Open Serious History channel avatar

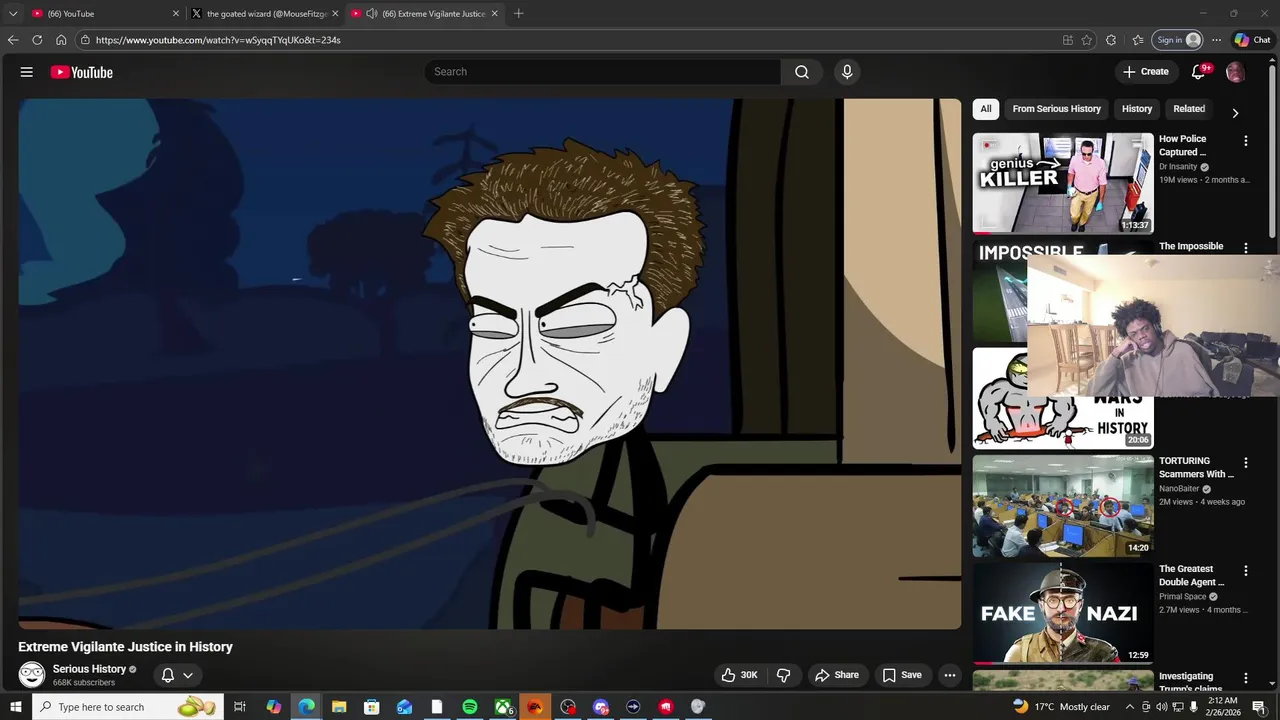pos(32,675)
